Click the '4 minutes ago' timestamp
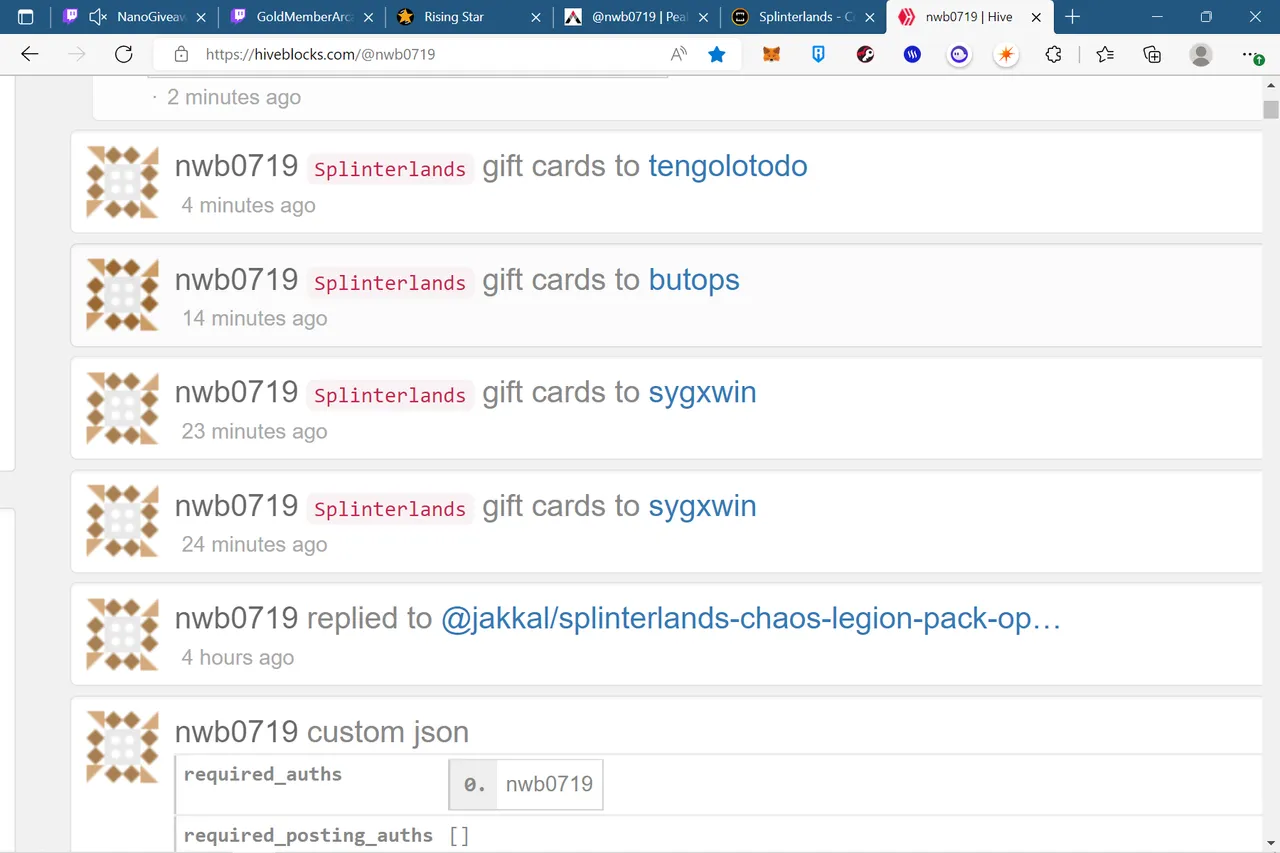 click(x=248, y=205)
